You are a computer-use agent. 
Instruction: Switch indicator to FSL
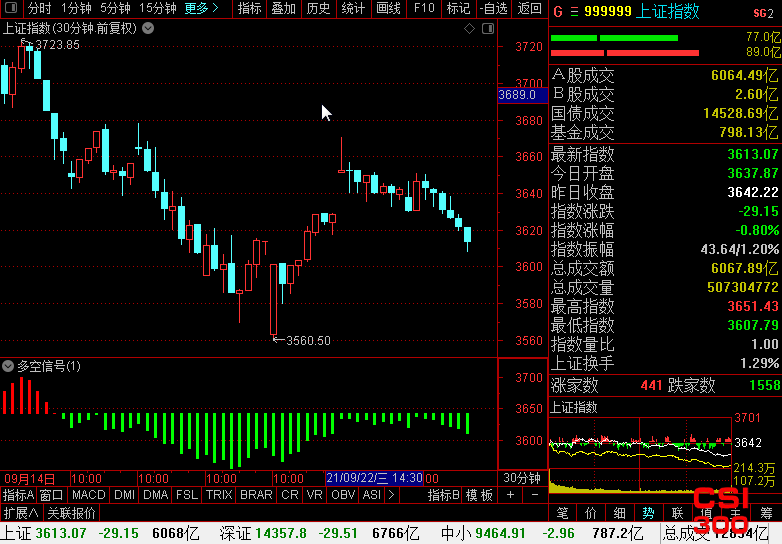[187, 495]
